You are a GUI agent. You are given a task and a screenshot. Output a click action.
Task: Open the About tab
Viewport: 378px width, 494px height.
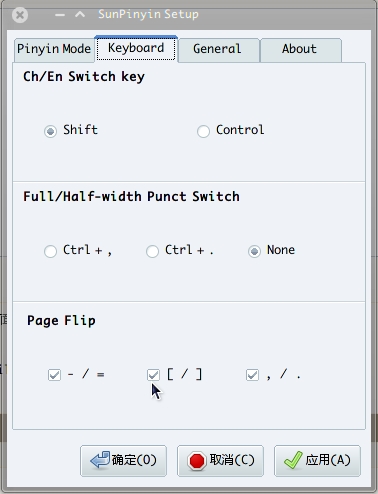301,49
